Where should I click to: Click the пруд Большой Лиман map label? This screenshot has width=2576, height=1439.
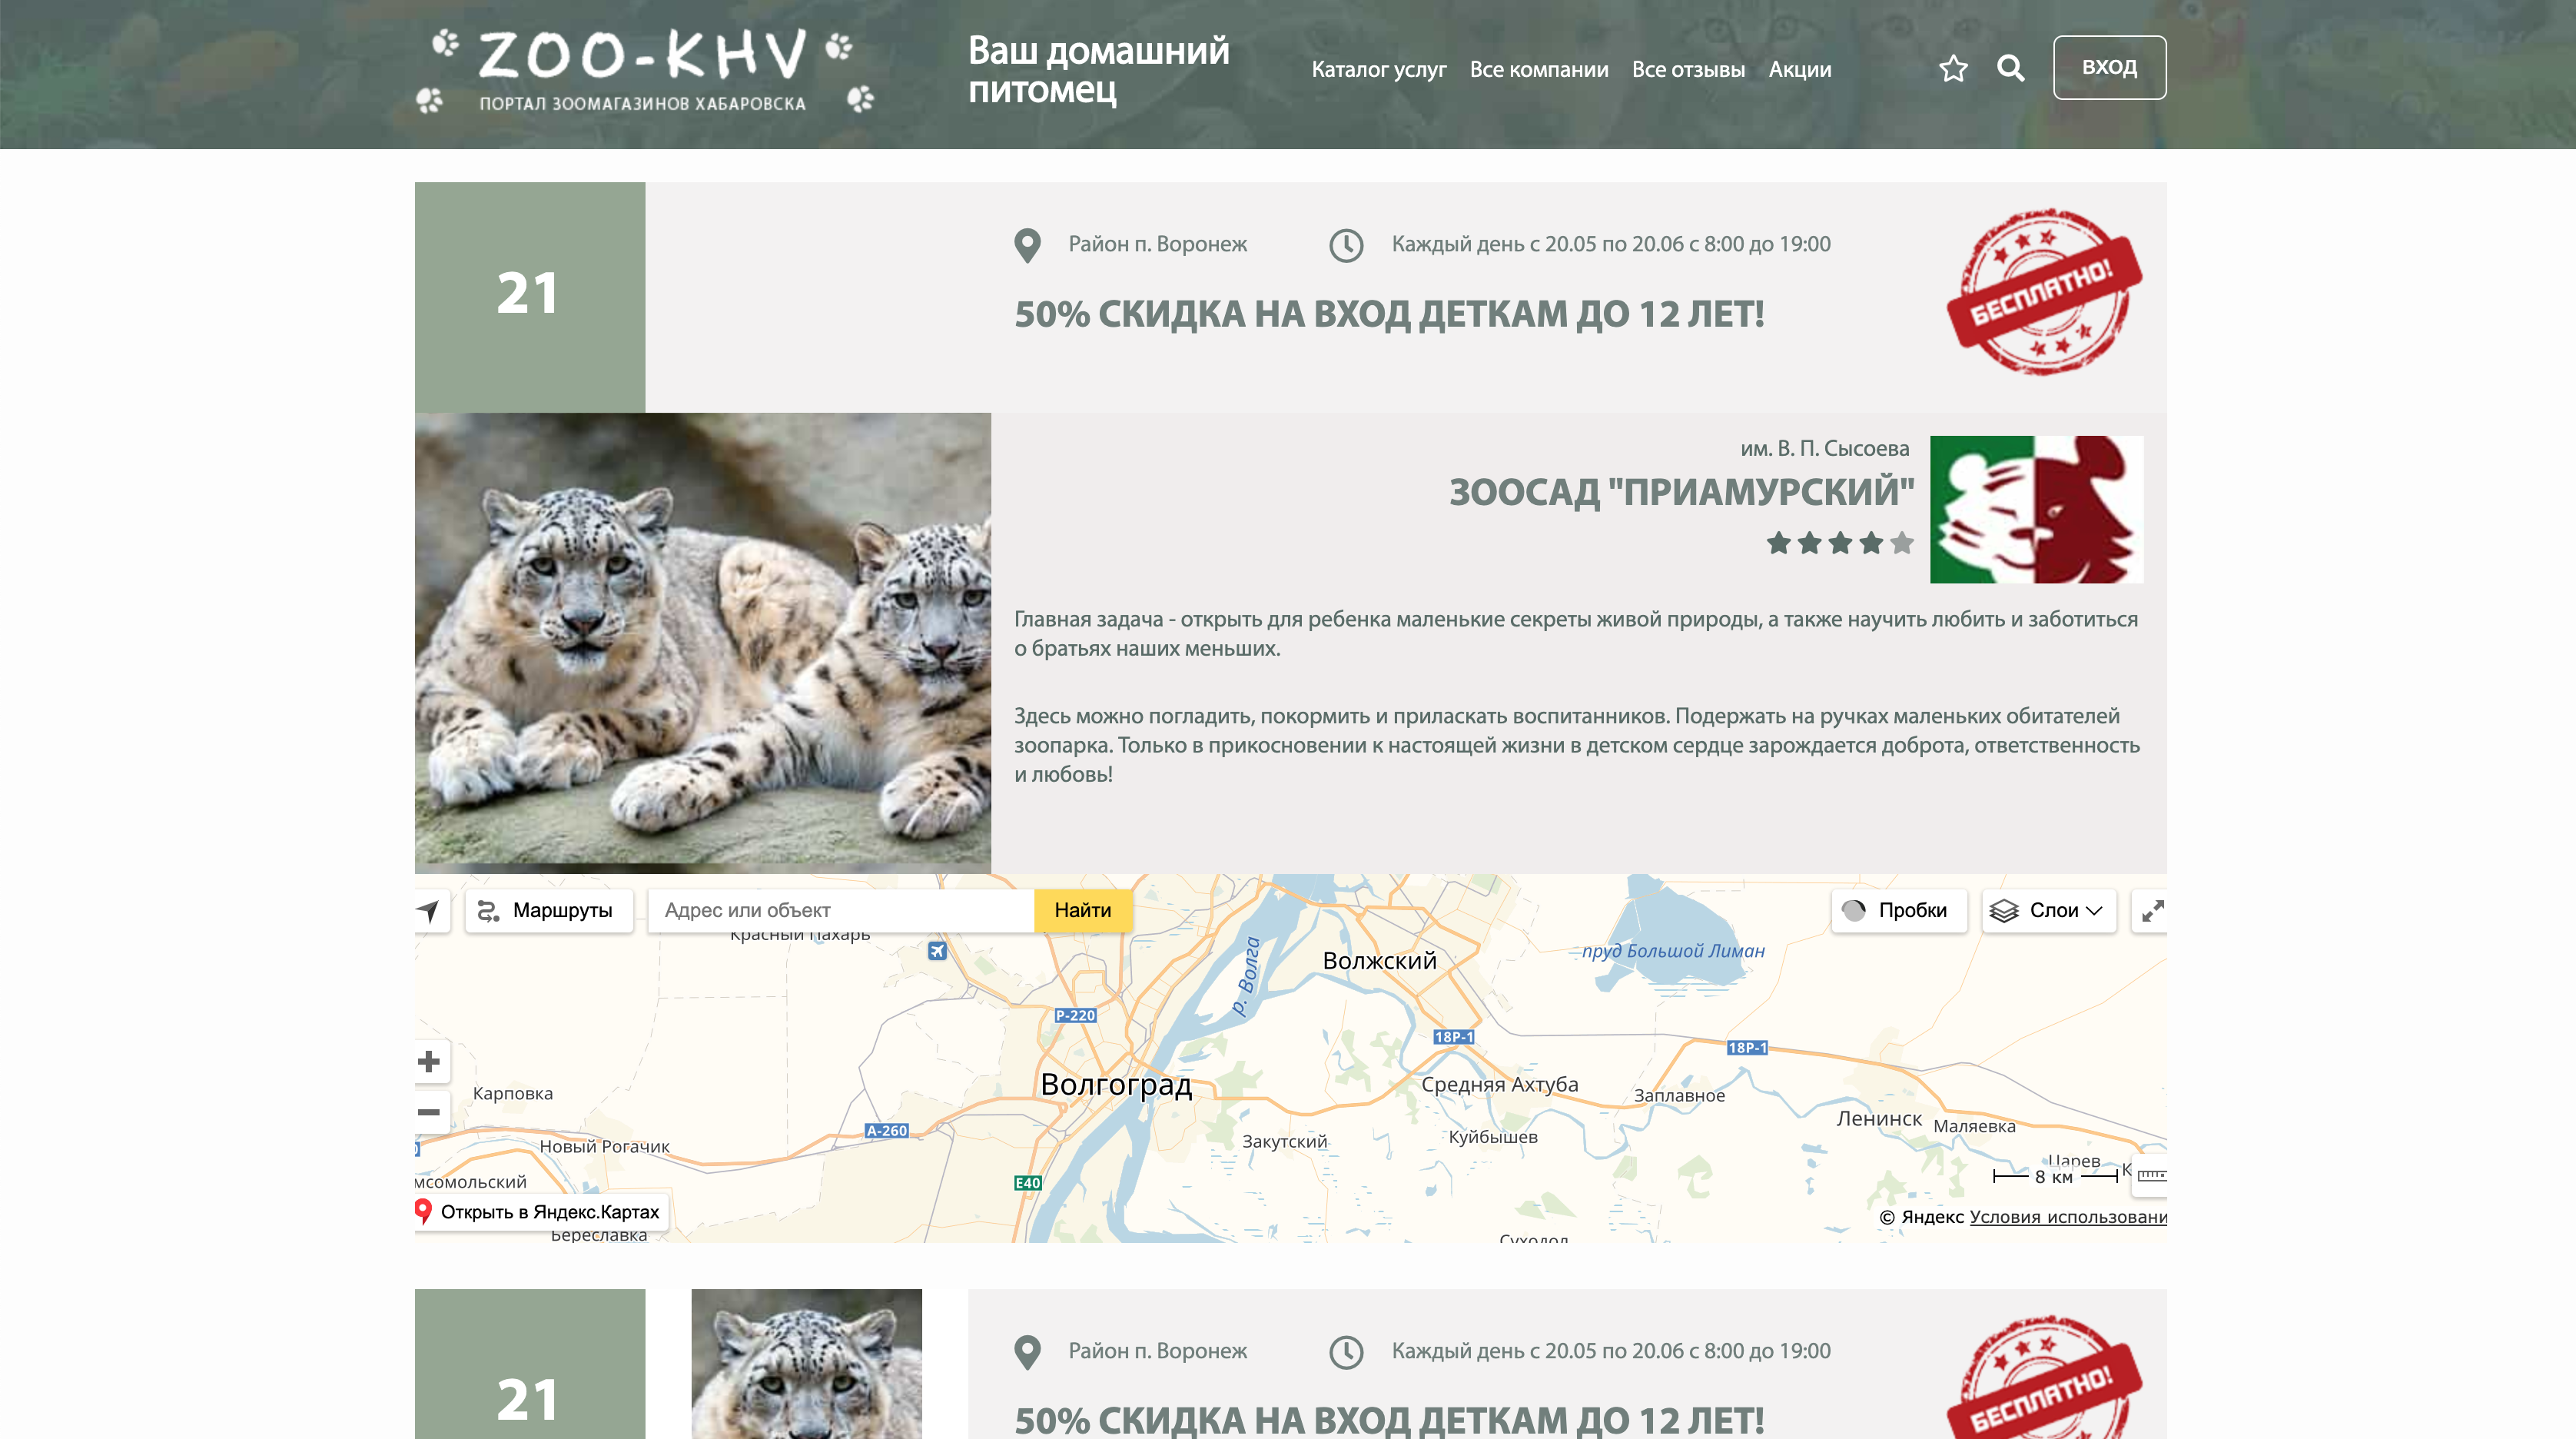point(1673,951)
